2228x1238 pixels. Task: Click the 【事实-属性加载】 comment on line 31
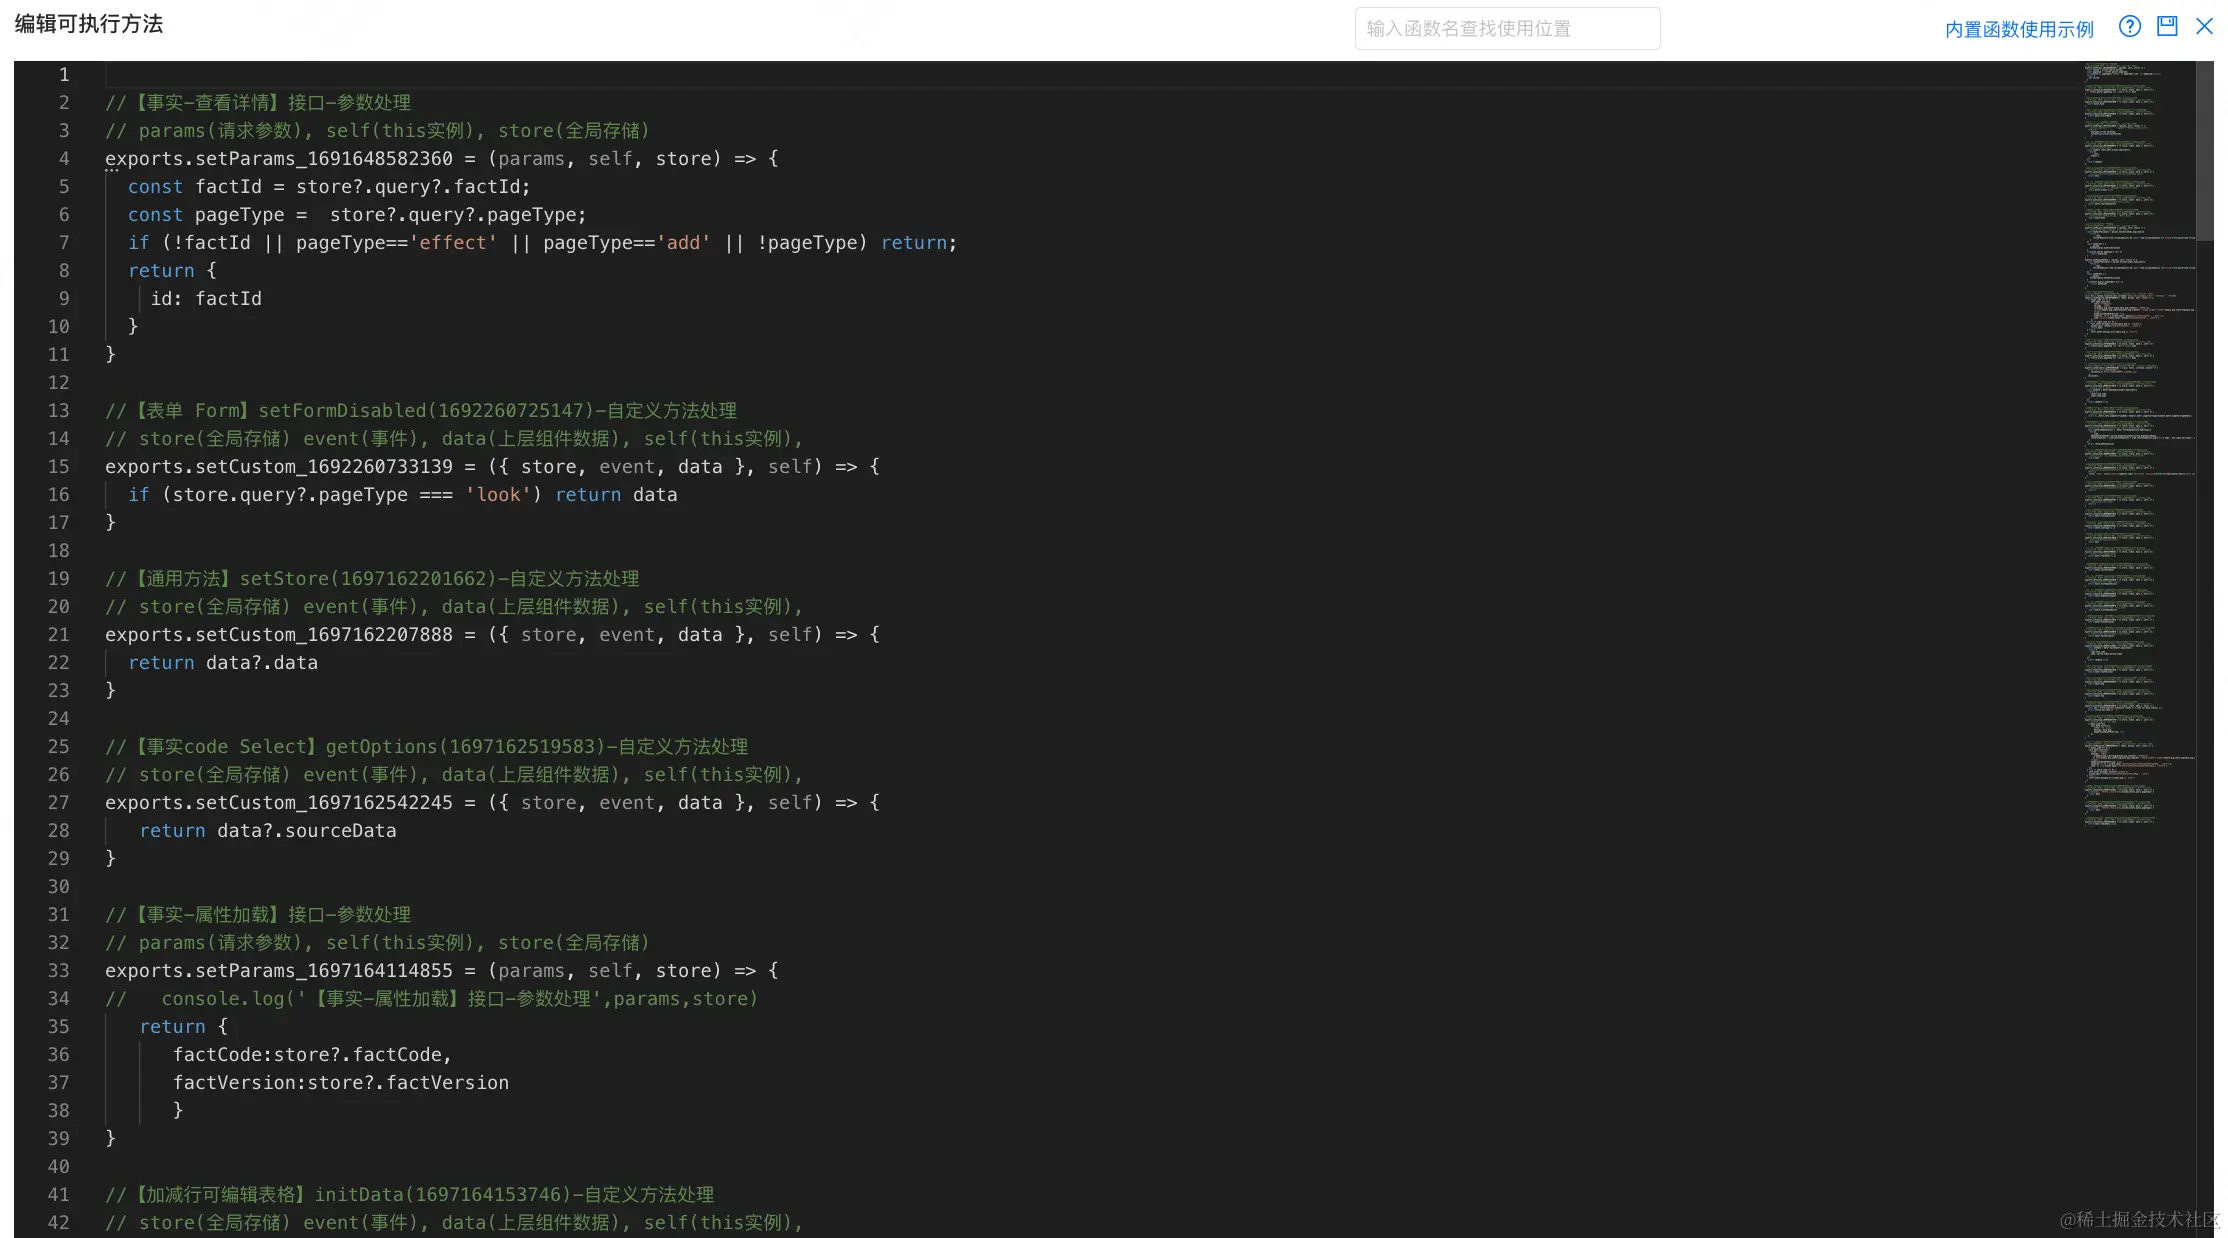pyautogui.click(x=258, y=915)
